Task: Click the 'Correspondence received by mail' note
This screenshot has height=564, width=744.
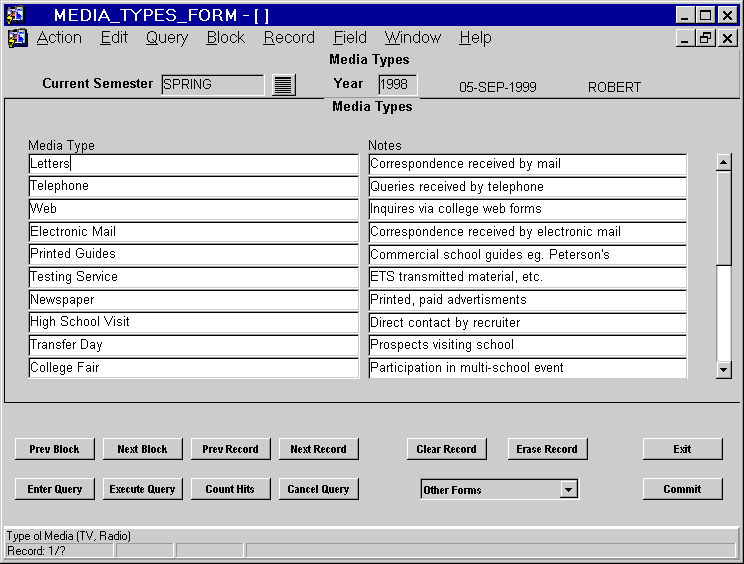Action: (x=528, y=164)
